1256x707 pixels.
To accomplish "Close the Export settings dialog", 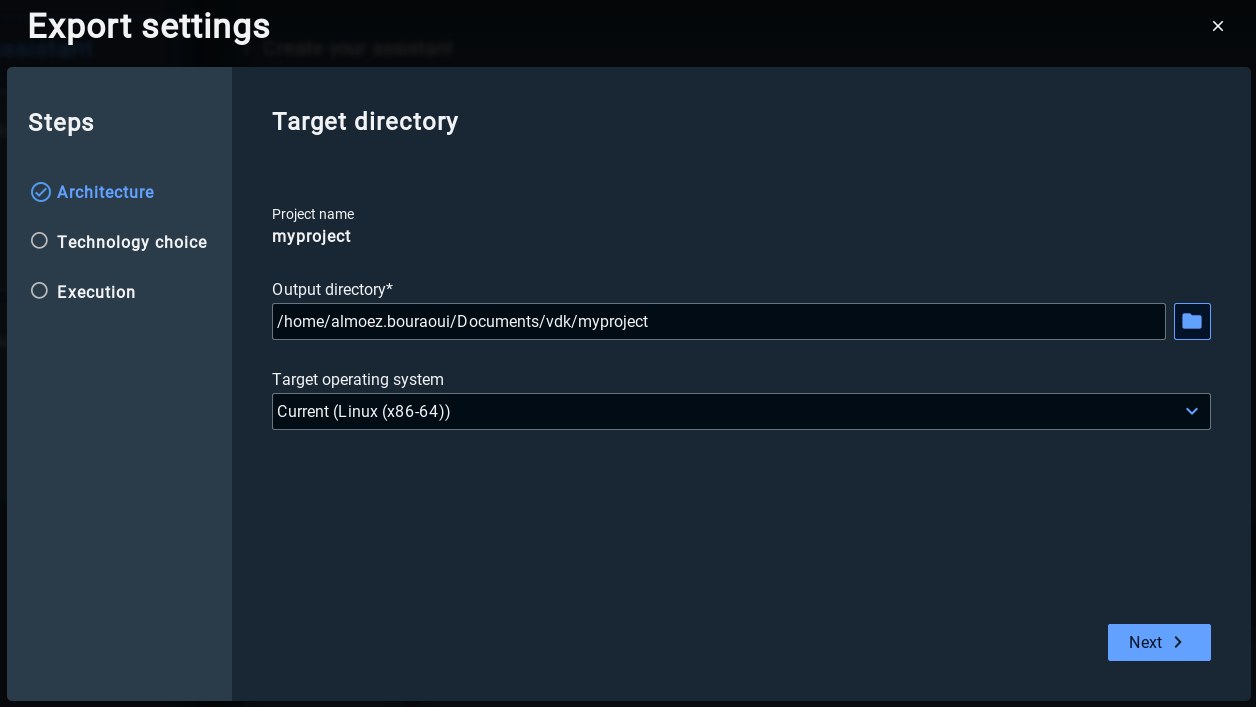I will [1218, 26].
